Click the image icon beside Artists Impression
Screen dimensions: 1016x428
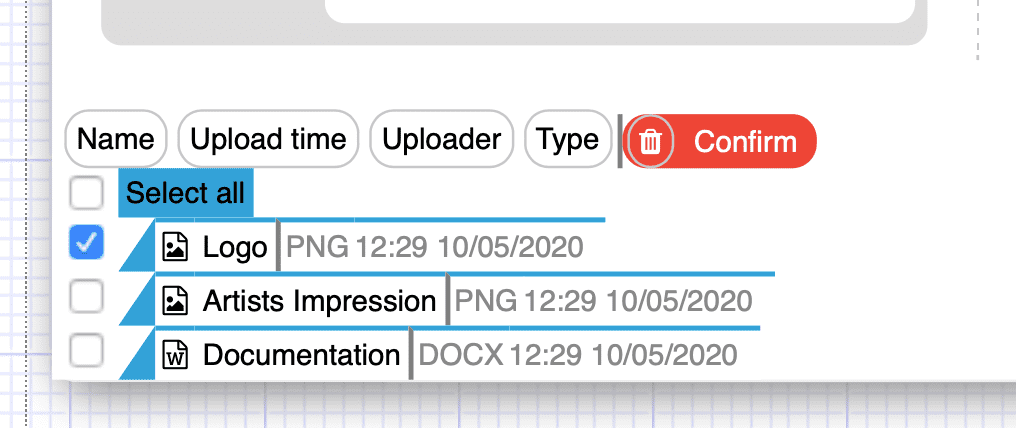point(175,301)
